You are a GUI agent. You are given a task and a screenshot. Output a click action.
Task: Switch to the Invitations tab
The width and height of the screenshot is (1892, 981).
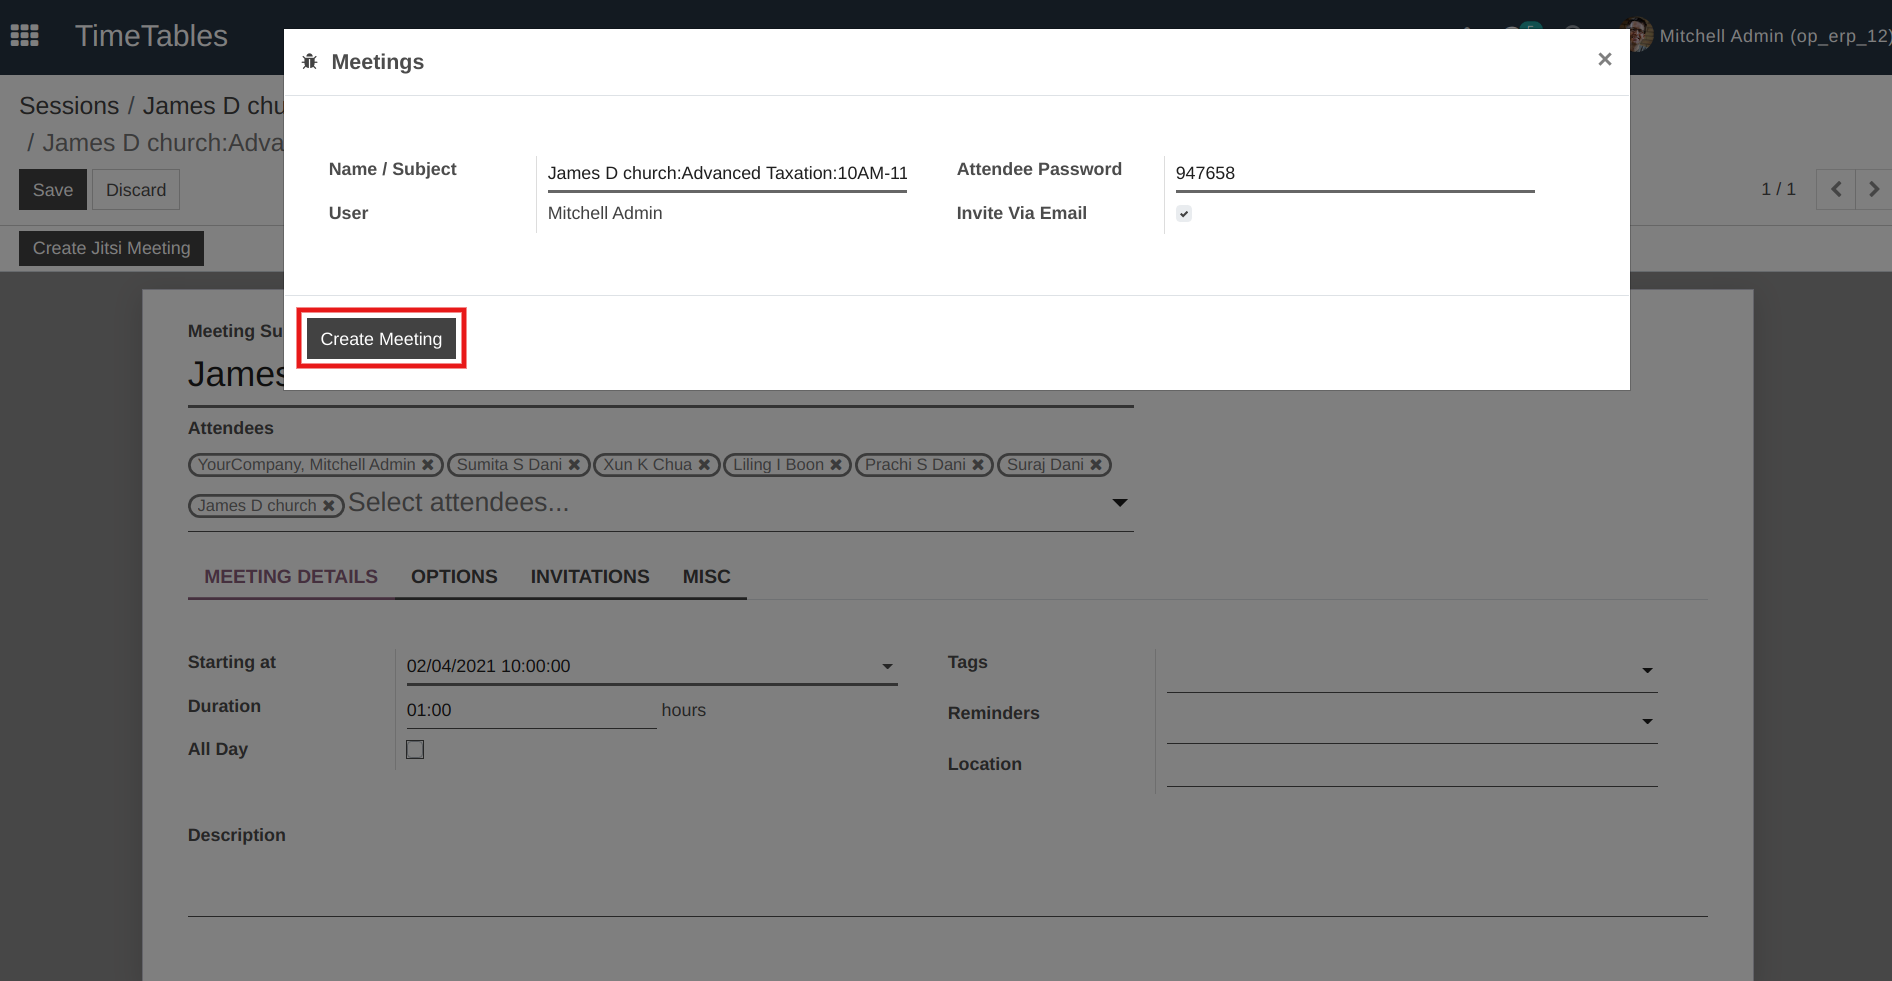click(x=589, y=577)
